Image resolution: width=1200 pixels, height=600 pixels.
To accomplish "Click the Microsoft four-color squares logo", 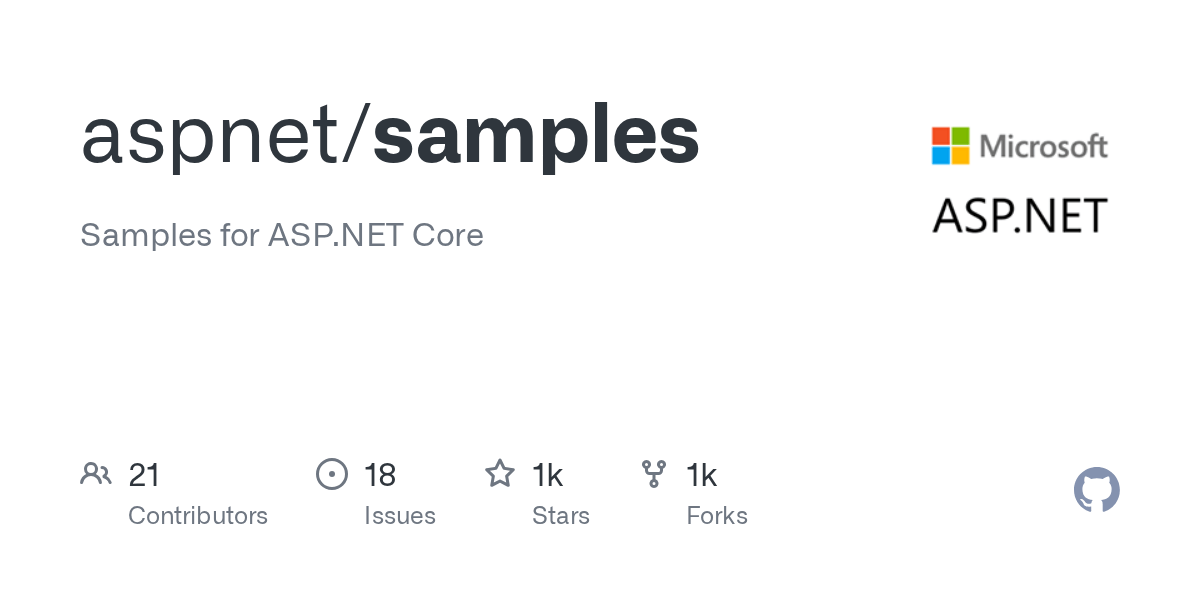I will pyautogui.click(x=950, y=146).
